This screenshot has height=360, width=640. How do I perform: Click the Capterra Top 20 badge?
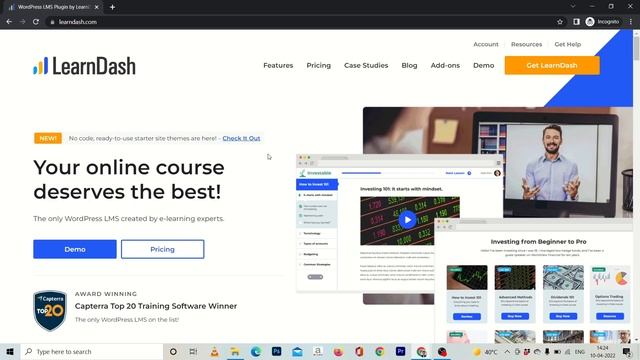(x=50, y=311)
